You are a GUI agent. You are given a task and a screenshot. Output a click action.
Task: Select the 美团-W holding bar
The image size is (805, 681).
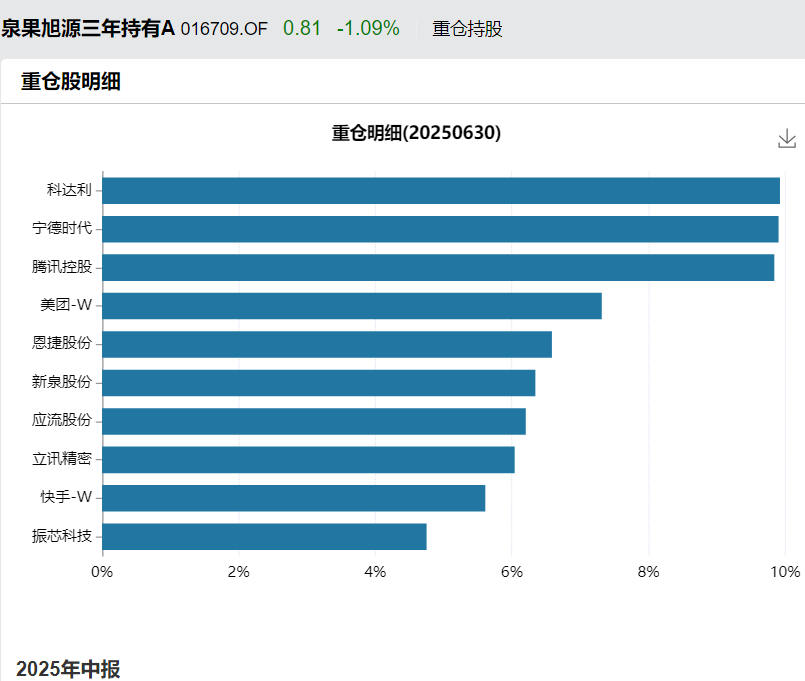(x=352, y=306)
